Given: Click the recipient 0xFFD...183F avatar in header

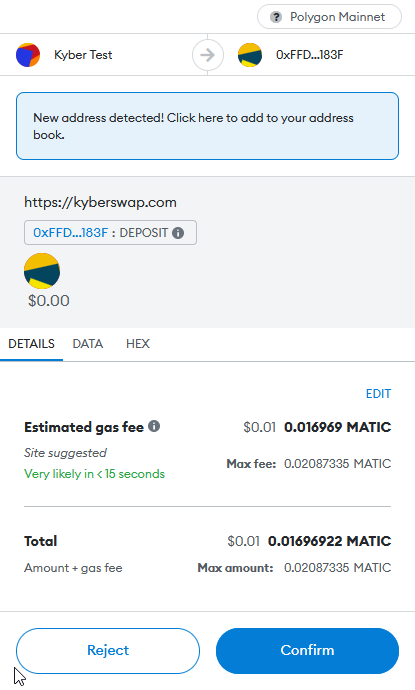Looking at the screenshot, I should pyautogui.click(x=250, y=55).
